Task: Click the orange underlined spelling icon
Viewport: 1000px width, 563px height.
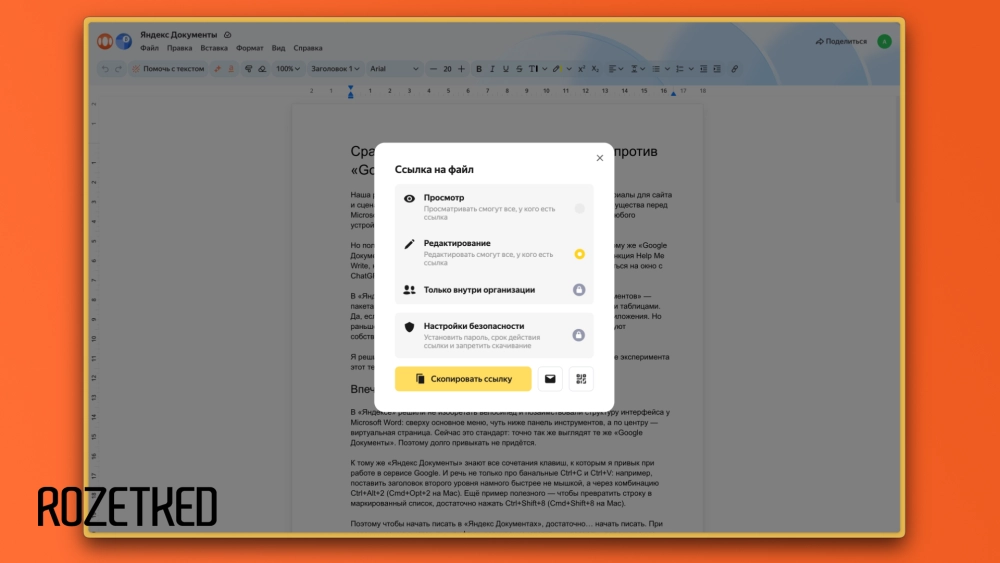Action: tap(231, 69)
